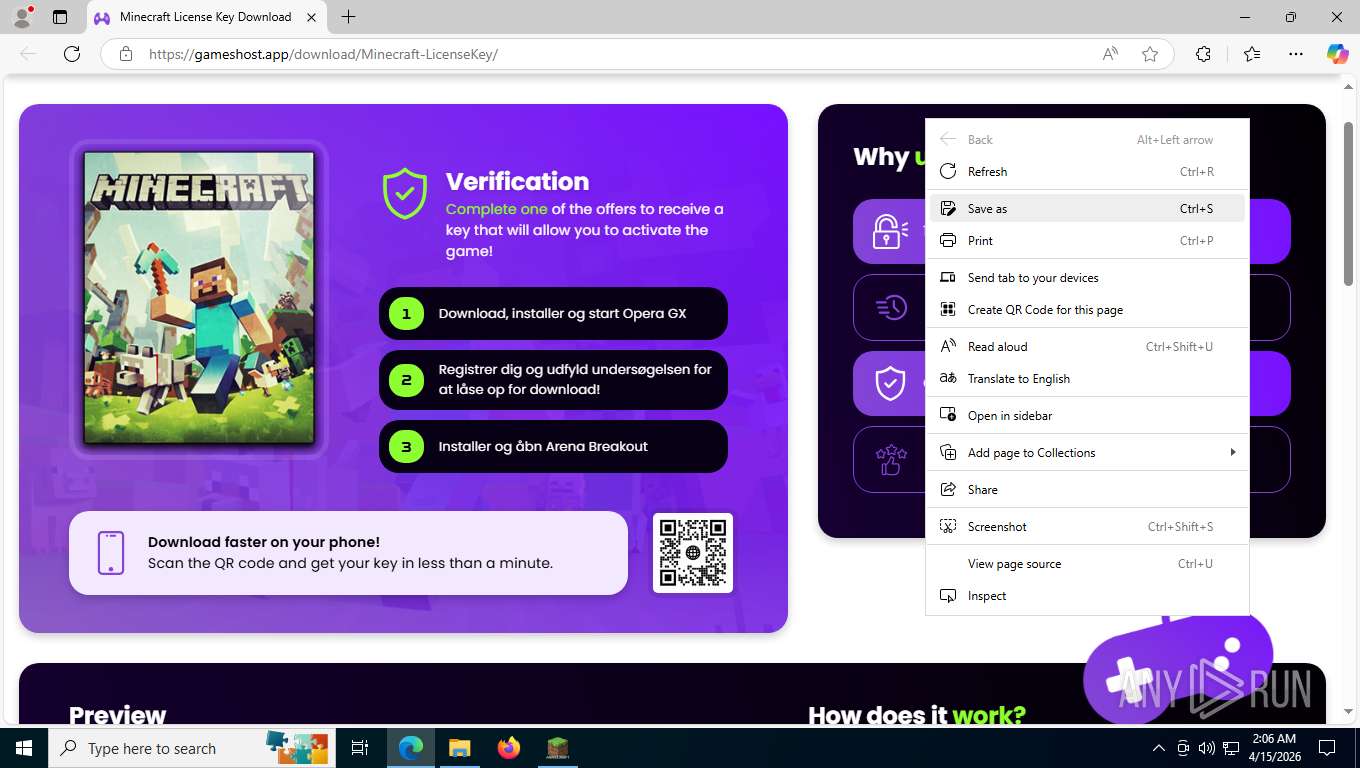Viewport: 1360px width, 768px height.
Task: Click step 1 Download Opera GX offer
Action: click(x=553, y=314)
